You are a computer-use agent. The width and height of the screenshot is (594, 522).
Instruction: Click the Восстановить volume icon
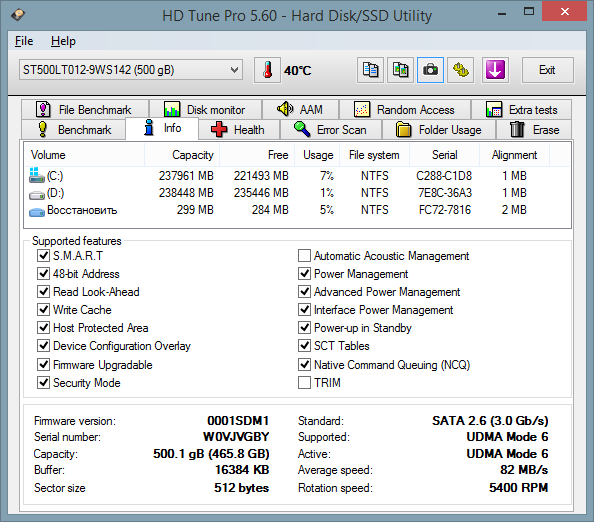pos(37,212)
